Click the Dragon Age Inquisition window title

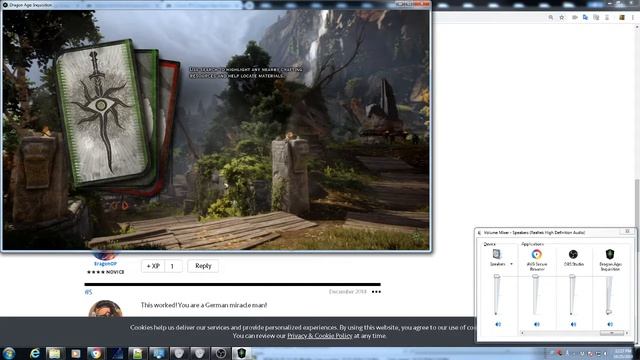tap(31, 5)
